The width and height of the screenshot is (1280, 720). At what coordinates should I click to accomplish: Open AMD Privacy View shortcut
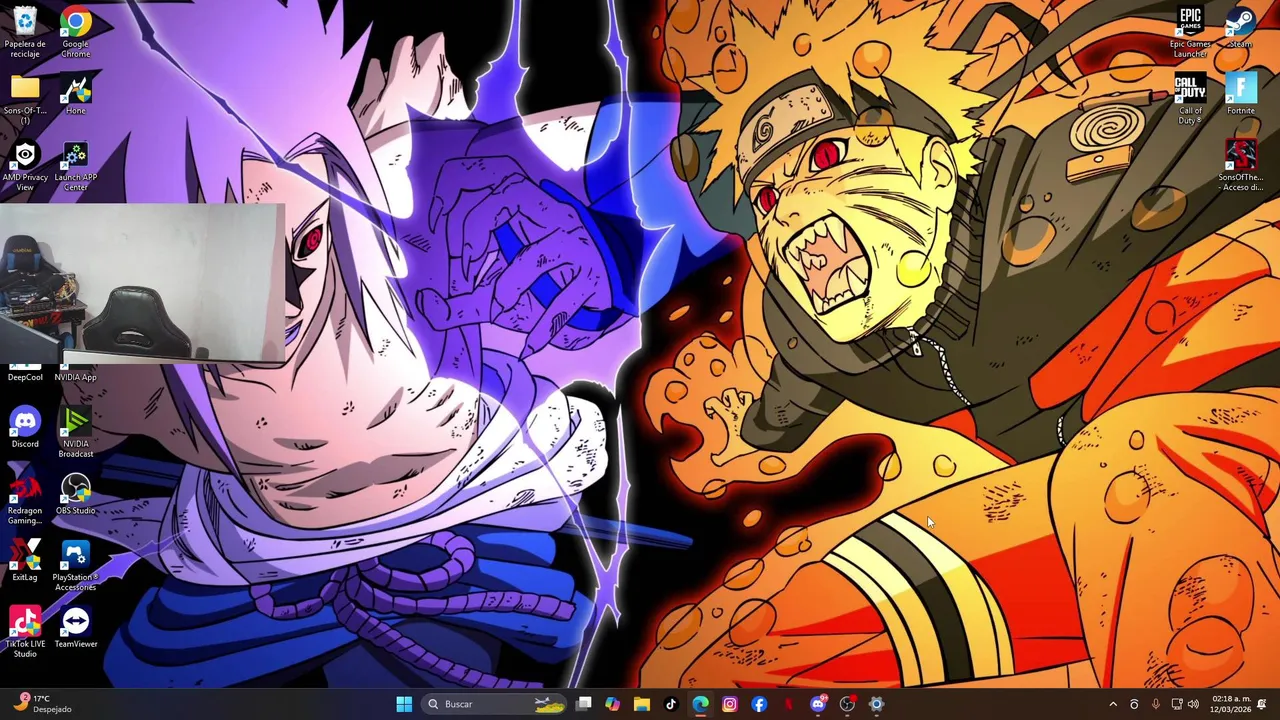coord(25,165)
